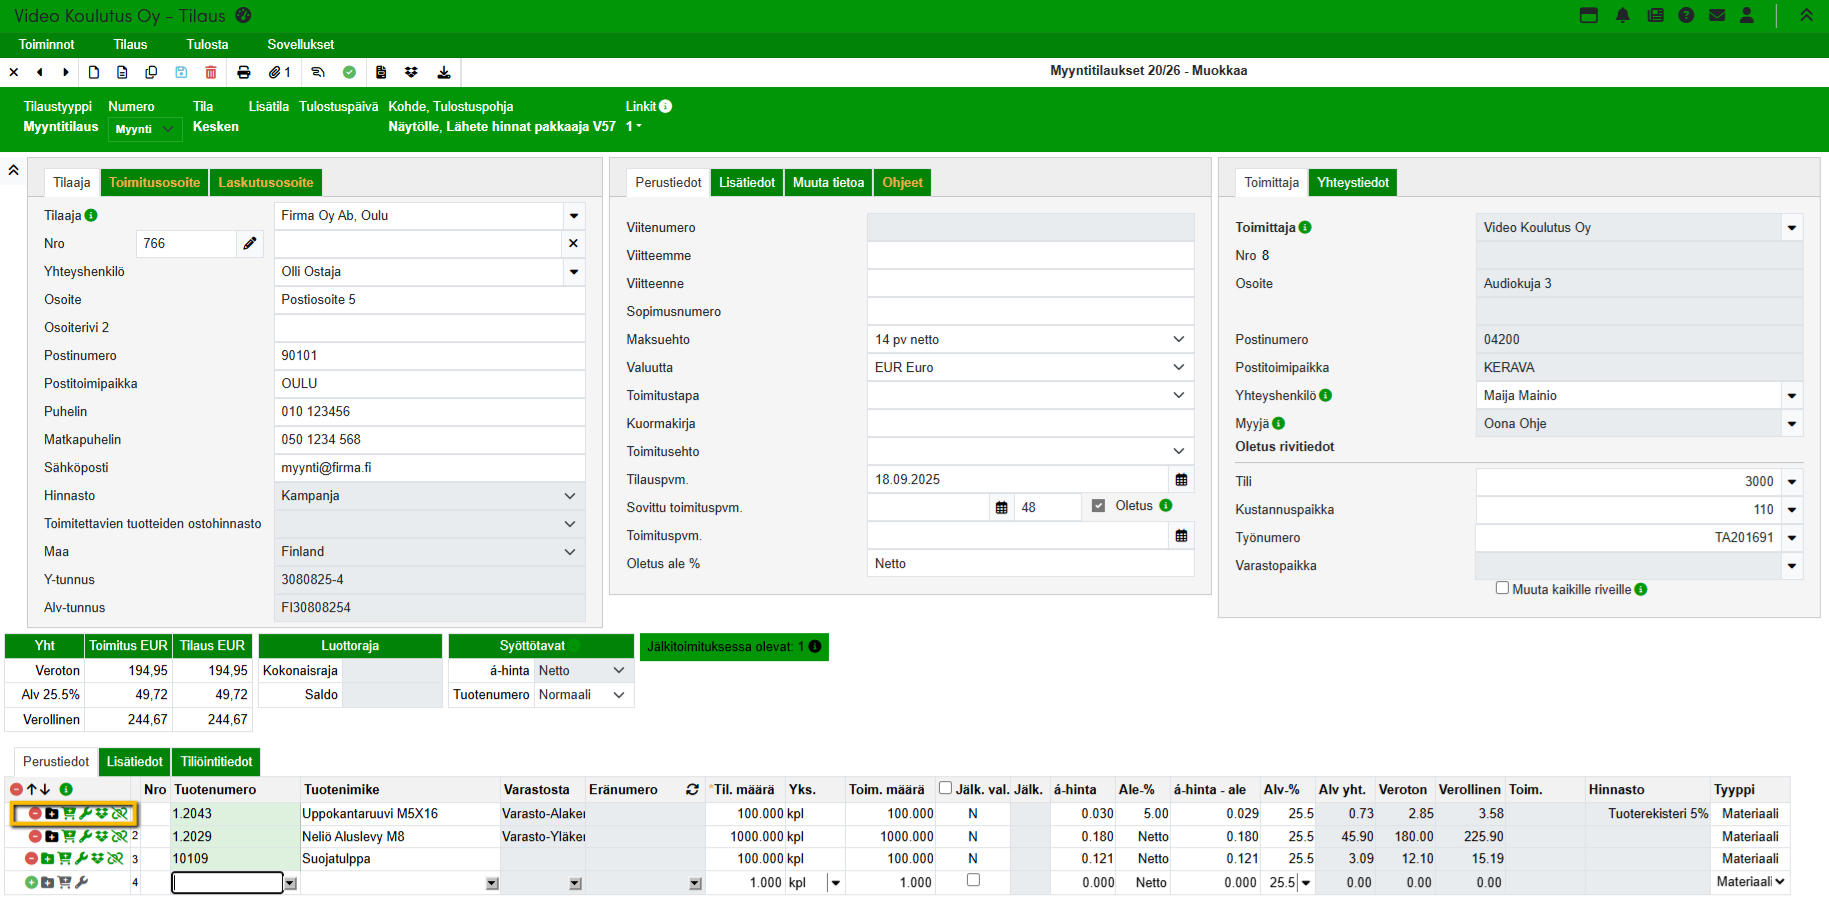
Task: Click the green checkmark approve icon
Action: (349, 72)
